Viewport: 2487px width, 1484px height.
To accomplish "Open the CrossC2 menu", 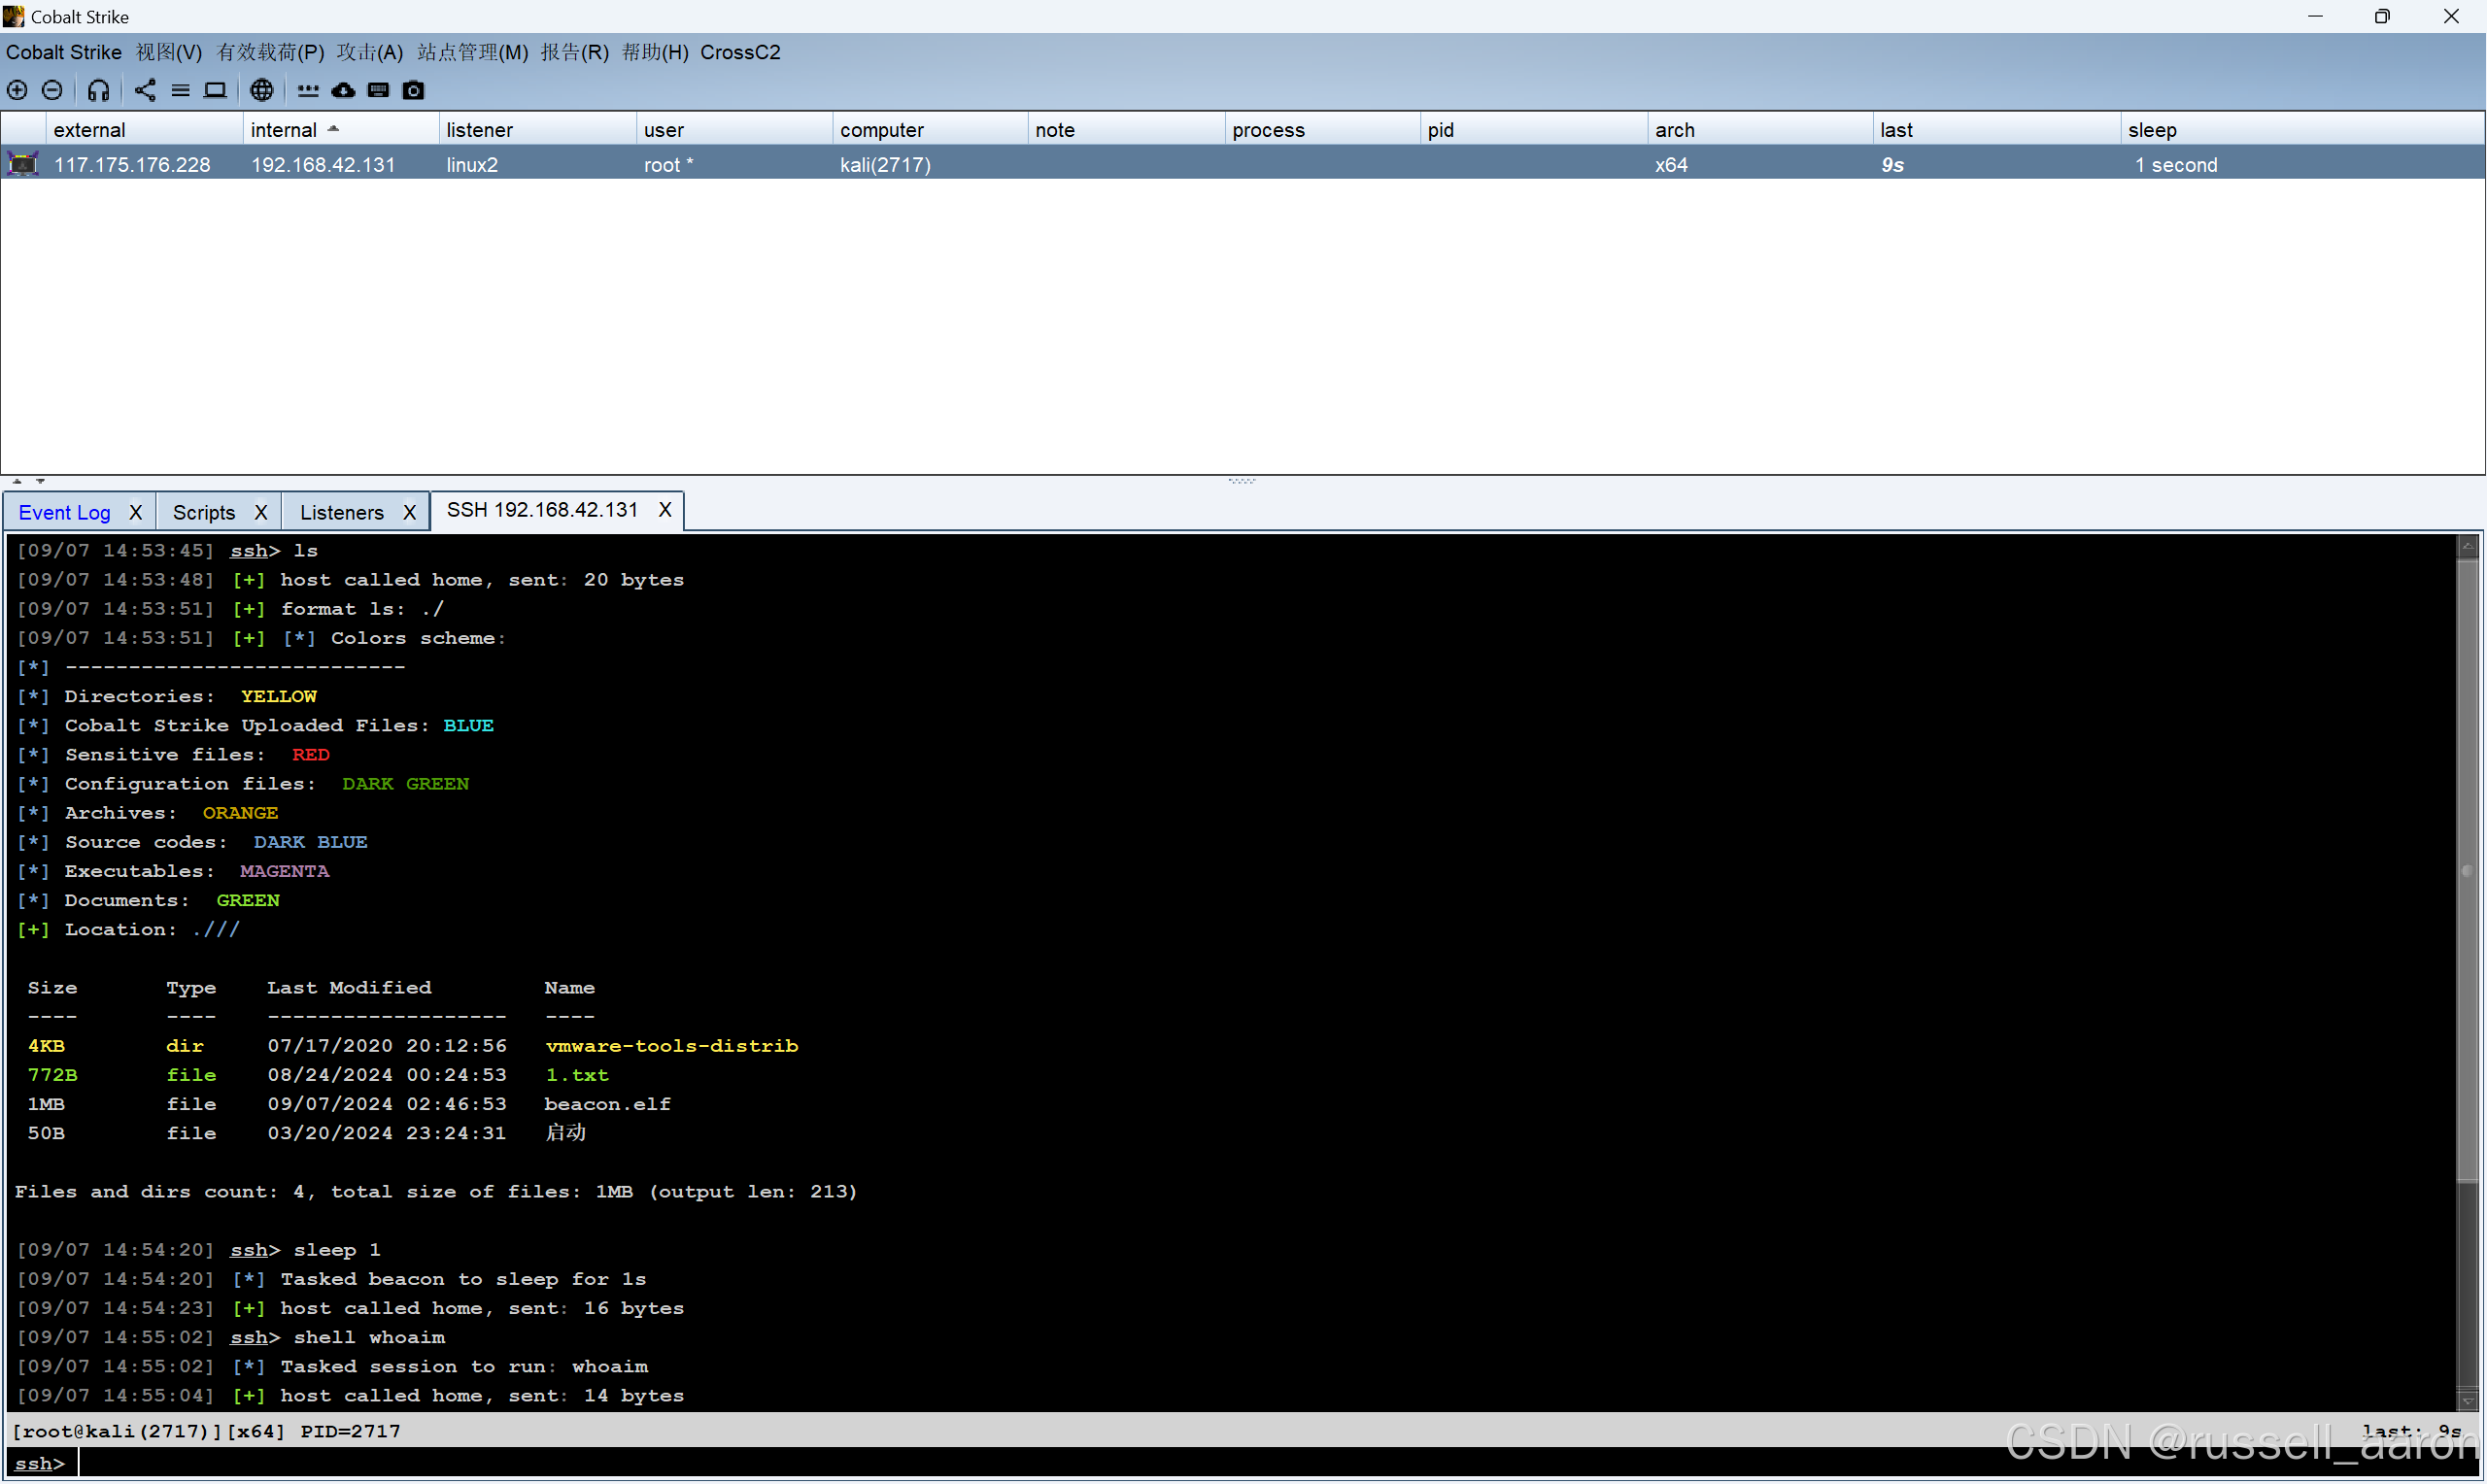I will coord(739,52).
